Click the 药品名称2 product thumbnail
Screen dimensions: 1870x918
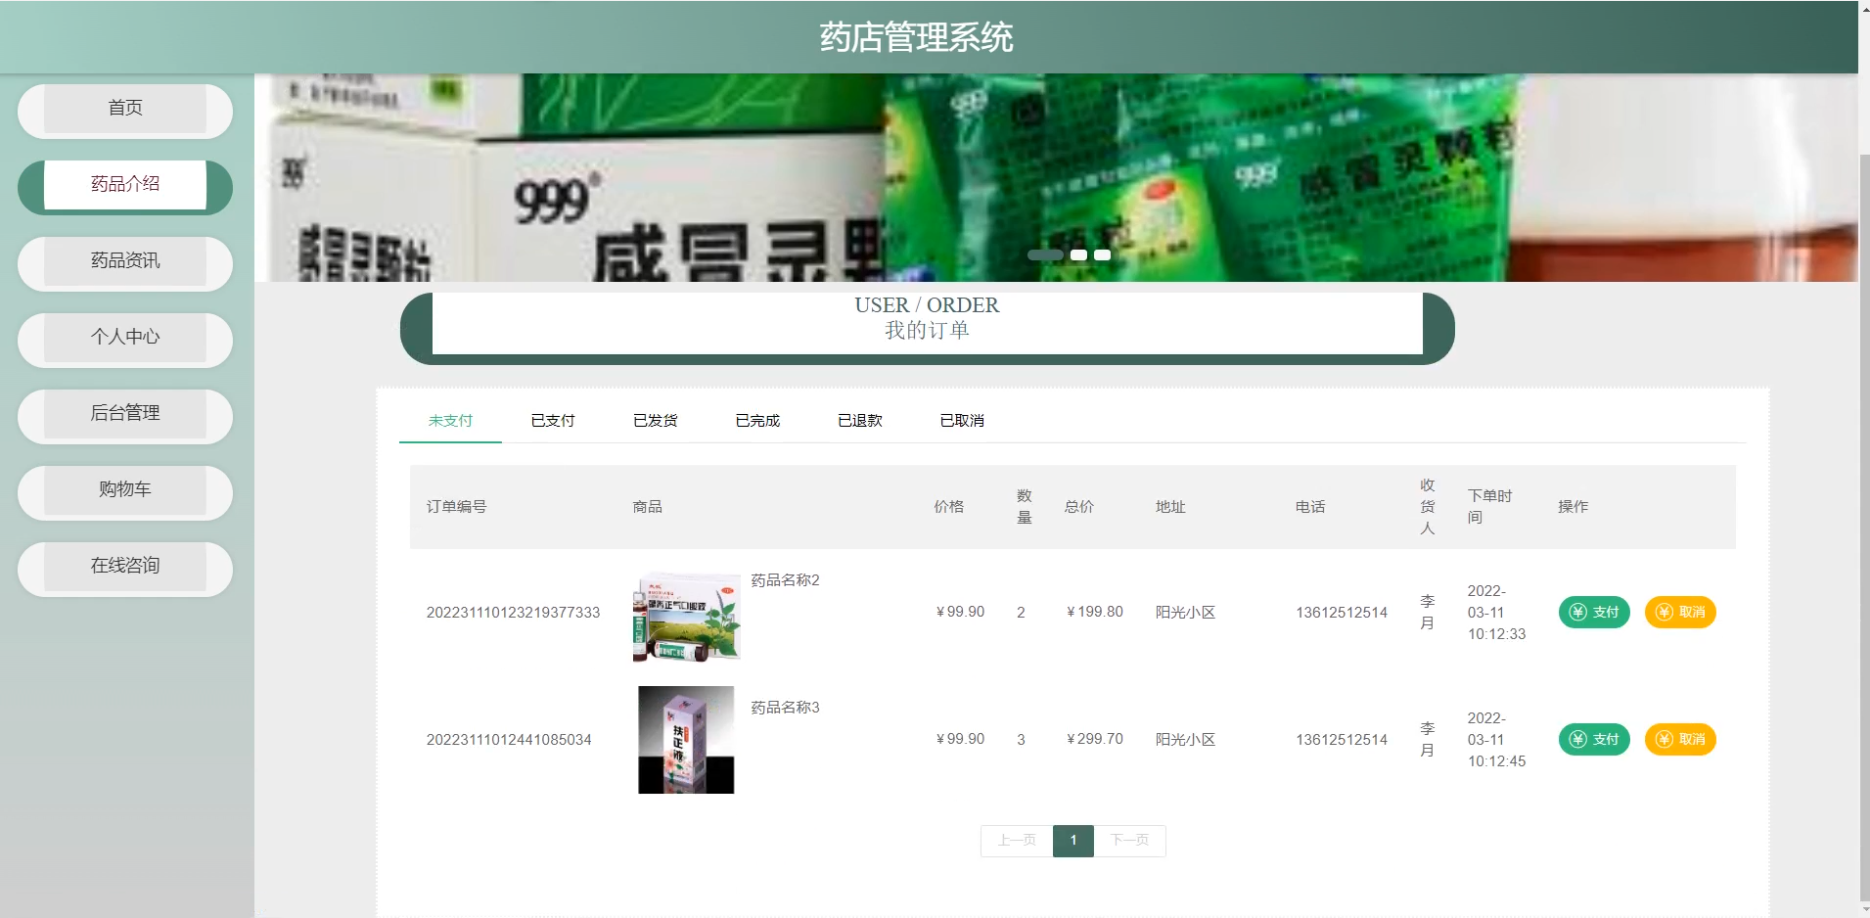687,617
